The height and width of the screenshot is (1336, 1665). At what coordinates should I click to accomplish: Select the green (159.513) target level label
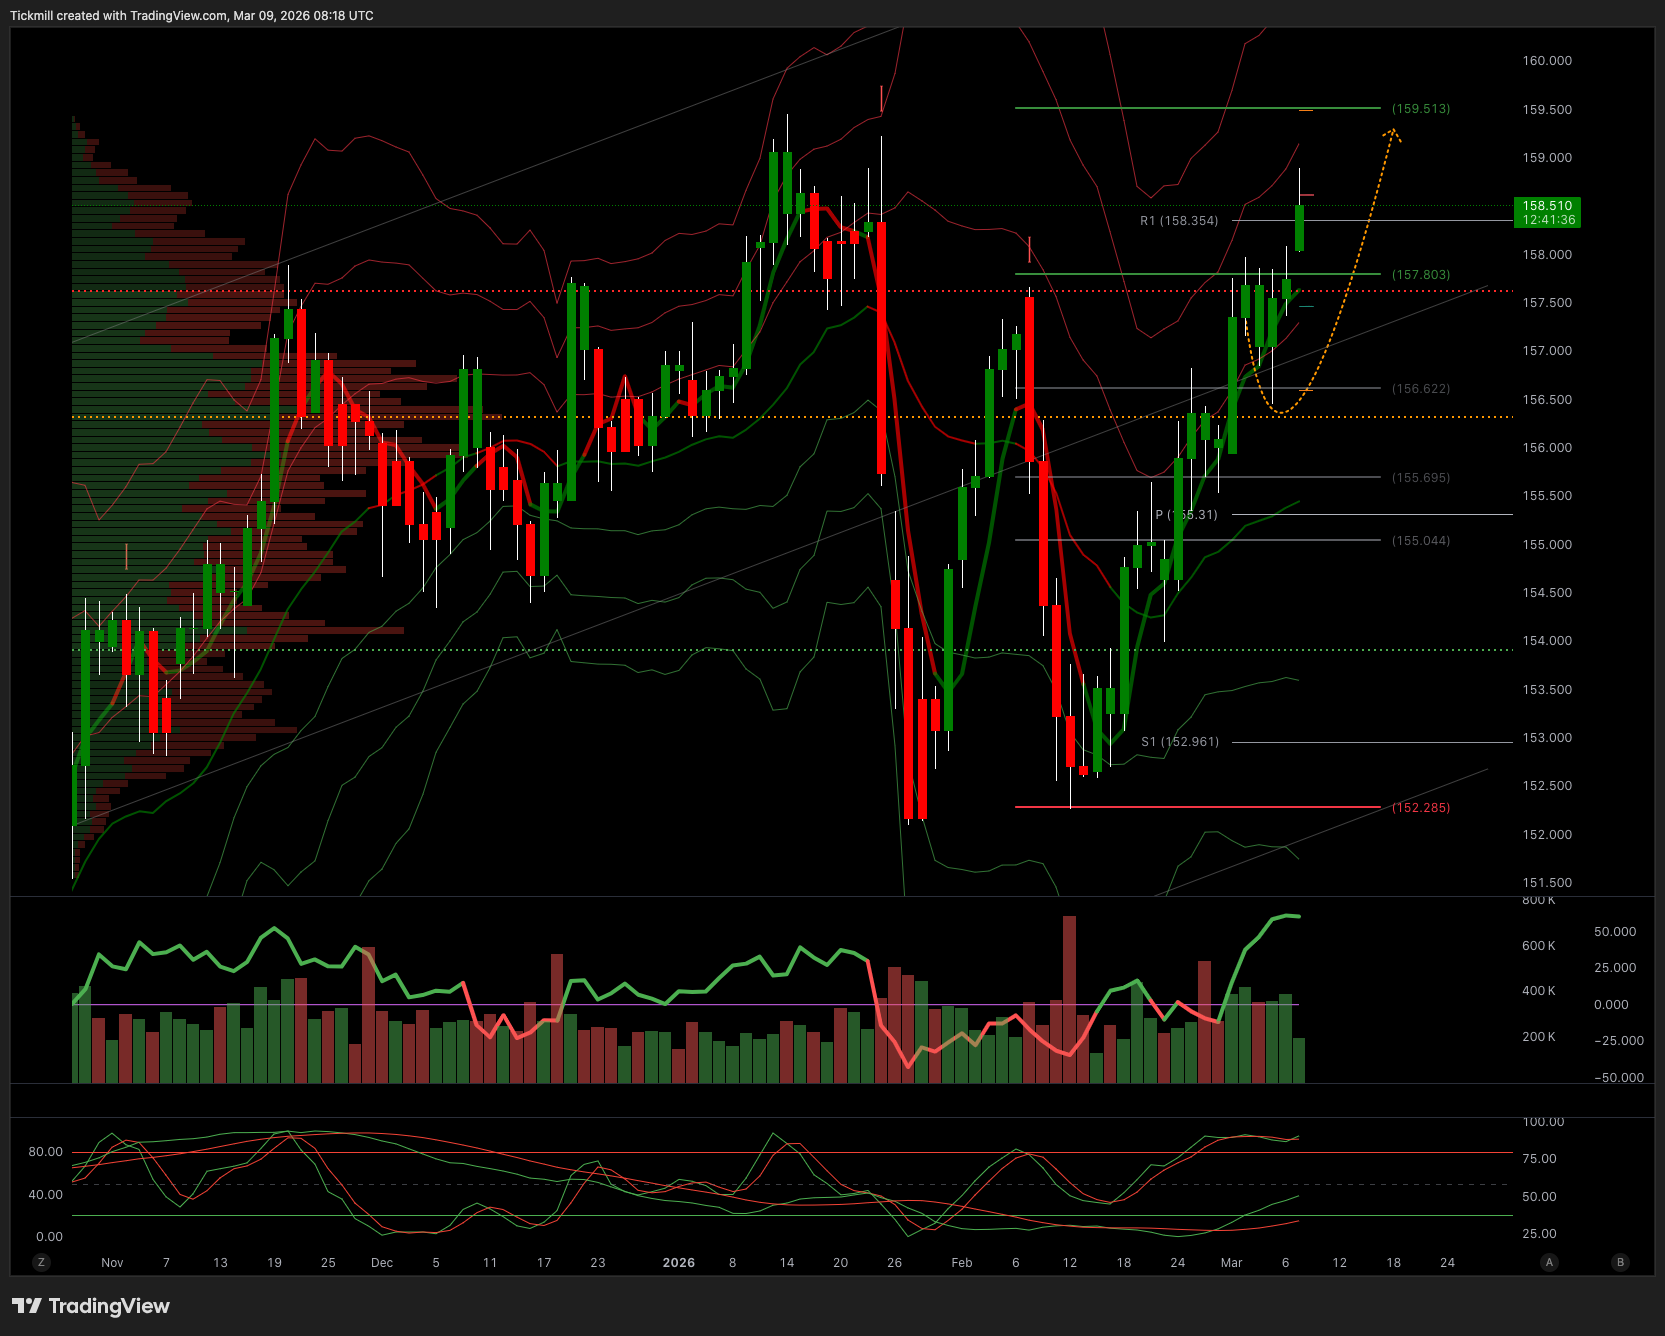(1421, 109)
